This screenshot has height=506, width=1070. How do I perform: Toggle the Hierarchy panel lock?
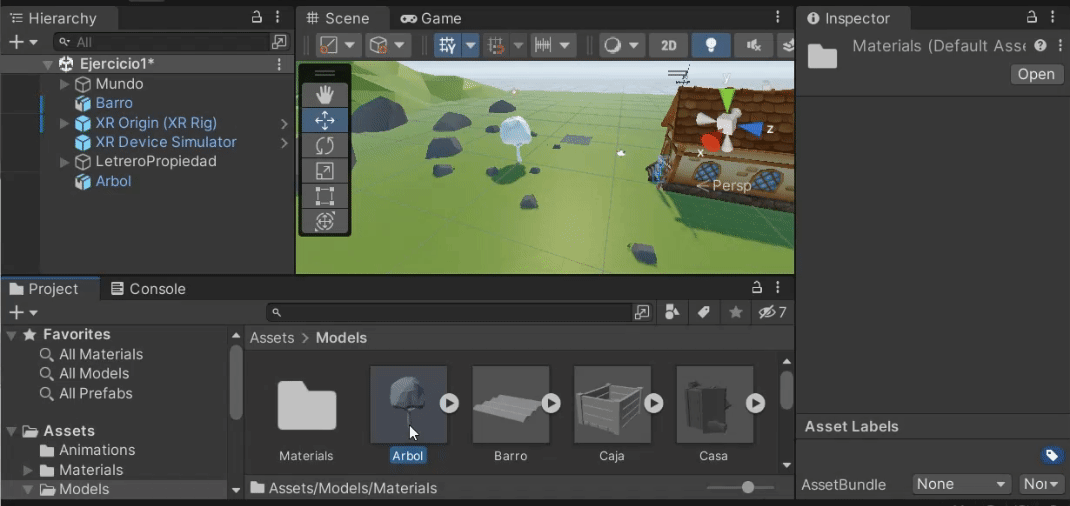(257, 17)
